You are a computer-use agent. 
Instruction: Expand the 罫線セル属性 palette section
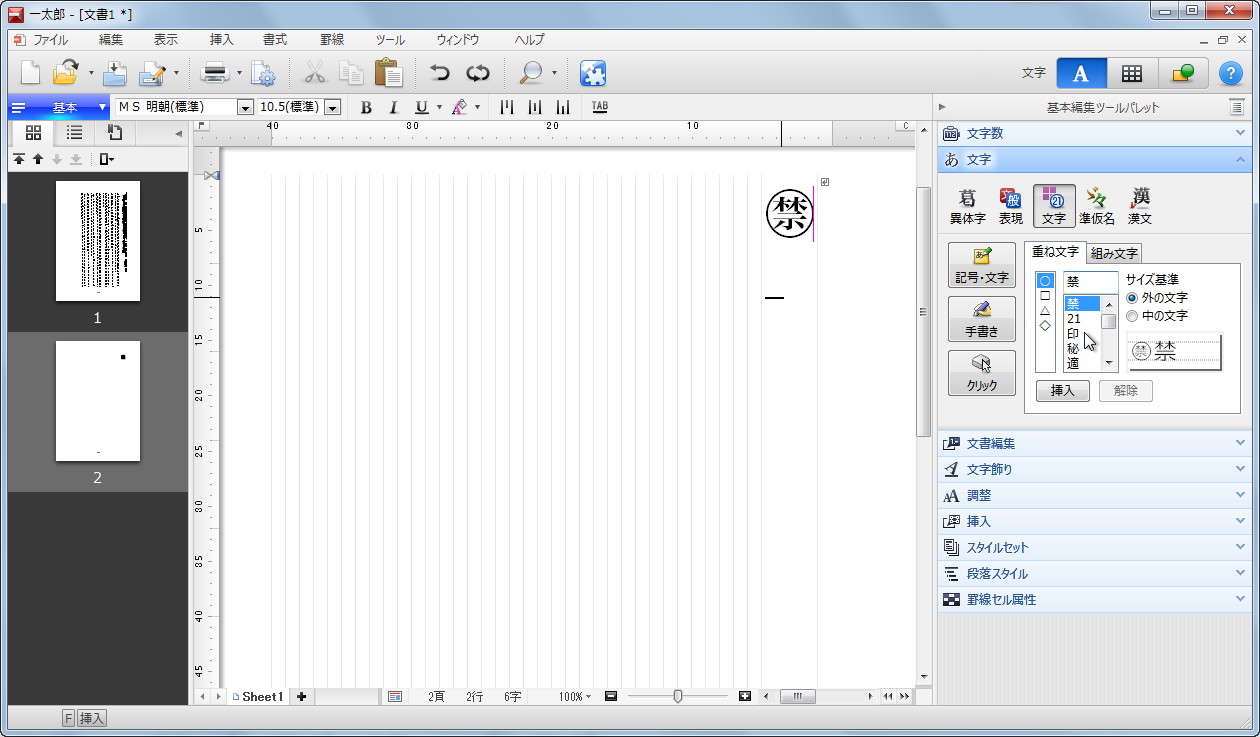coord(1094,599)
